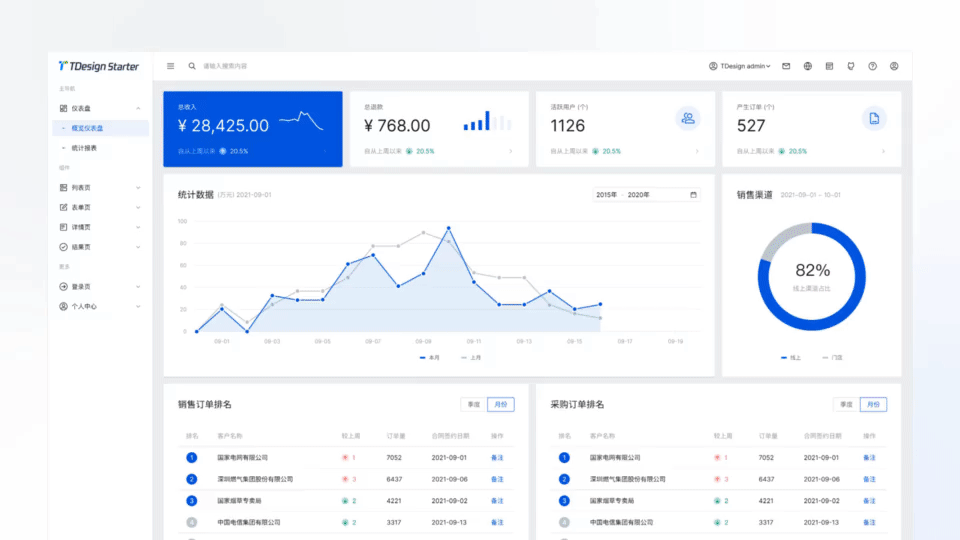This screenshot has height=540, width=960.
Task: Click the bar chart graphic on ¥768.00 card
Action: point(487,121)
